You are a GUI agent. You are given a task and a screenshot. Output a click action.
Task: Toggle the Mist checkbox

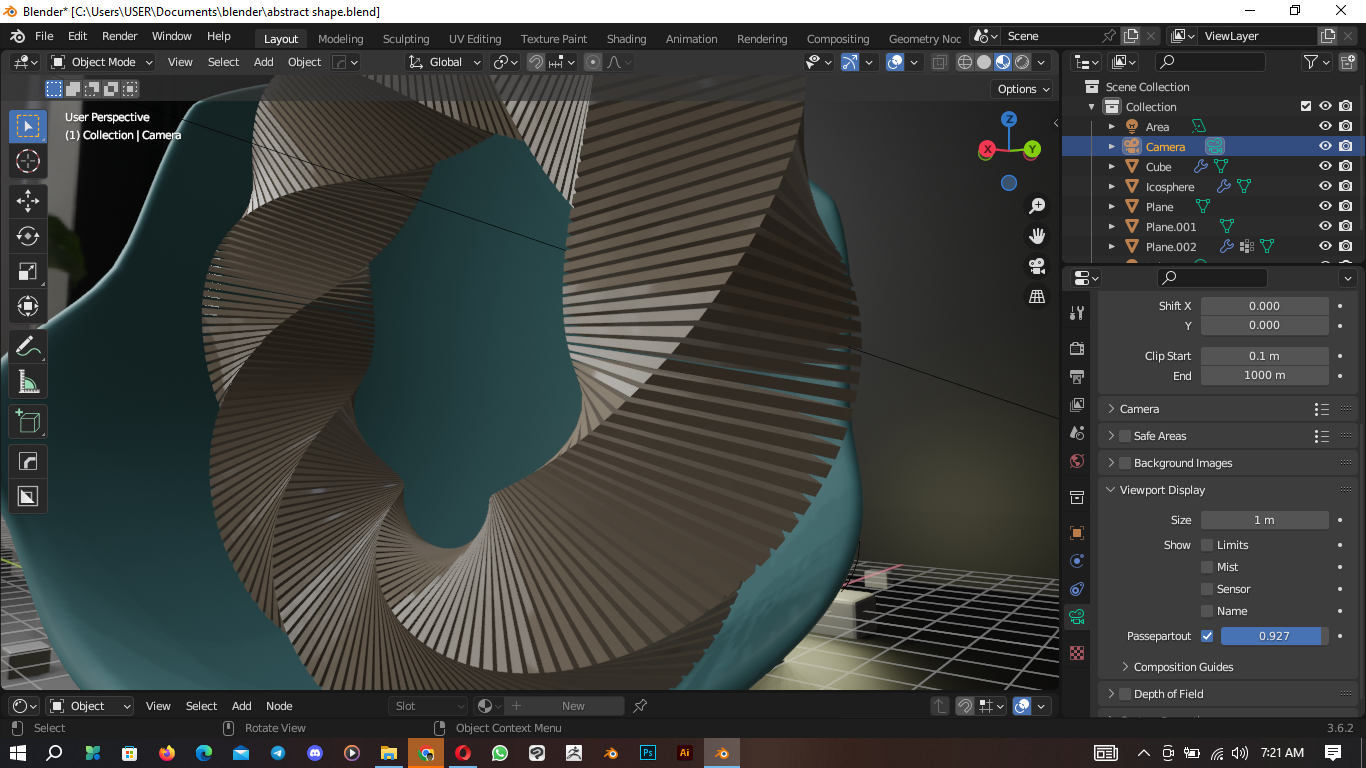(1207, 567)
